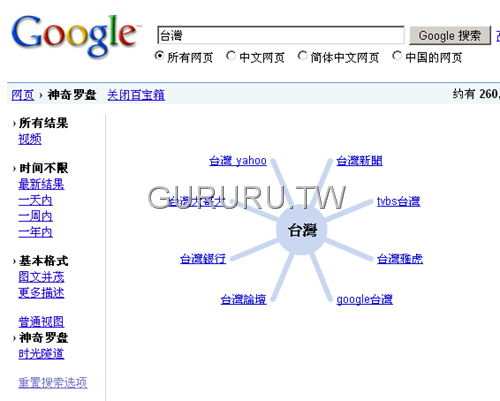Open the 台灣 yahoo wheel suggestion
The height and width of the screenshot is (401, 500).
tap(238, 161)
